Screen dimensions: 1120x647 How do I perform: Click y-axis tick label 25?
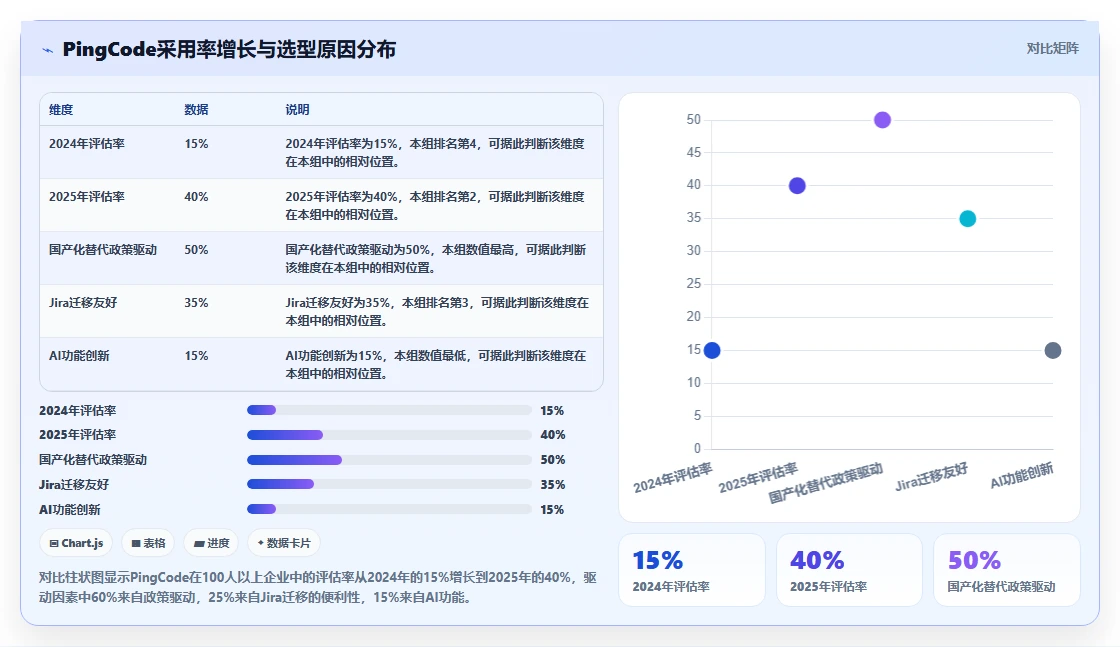click(694, 284)
